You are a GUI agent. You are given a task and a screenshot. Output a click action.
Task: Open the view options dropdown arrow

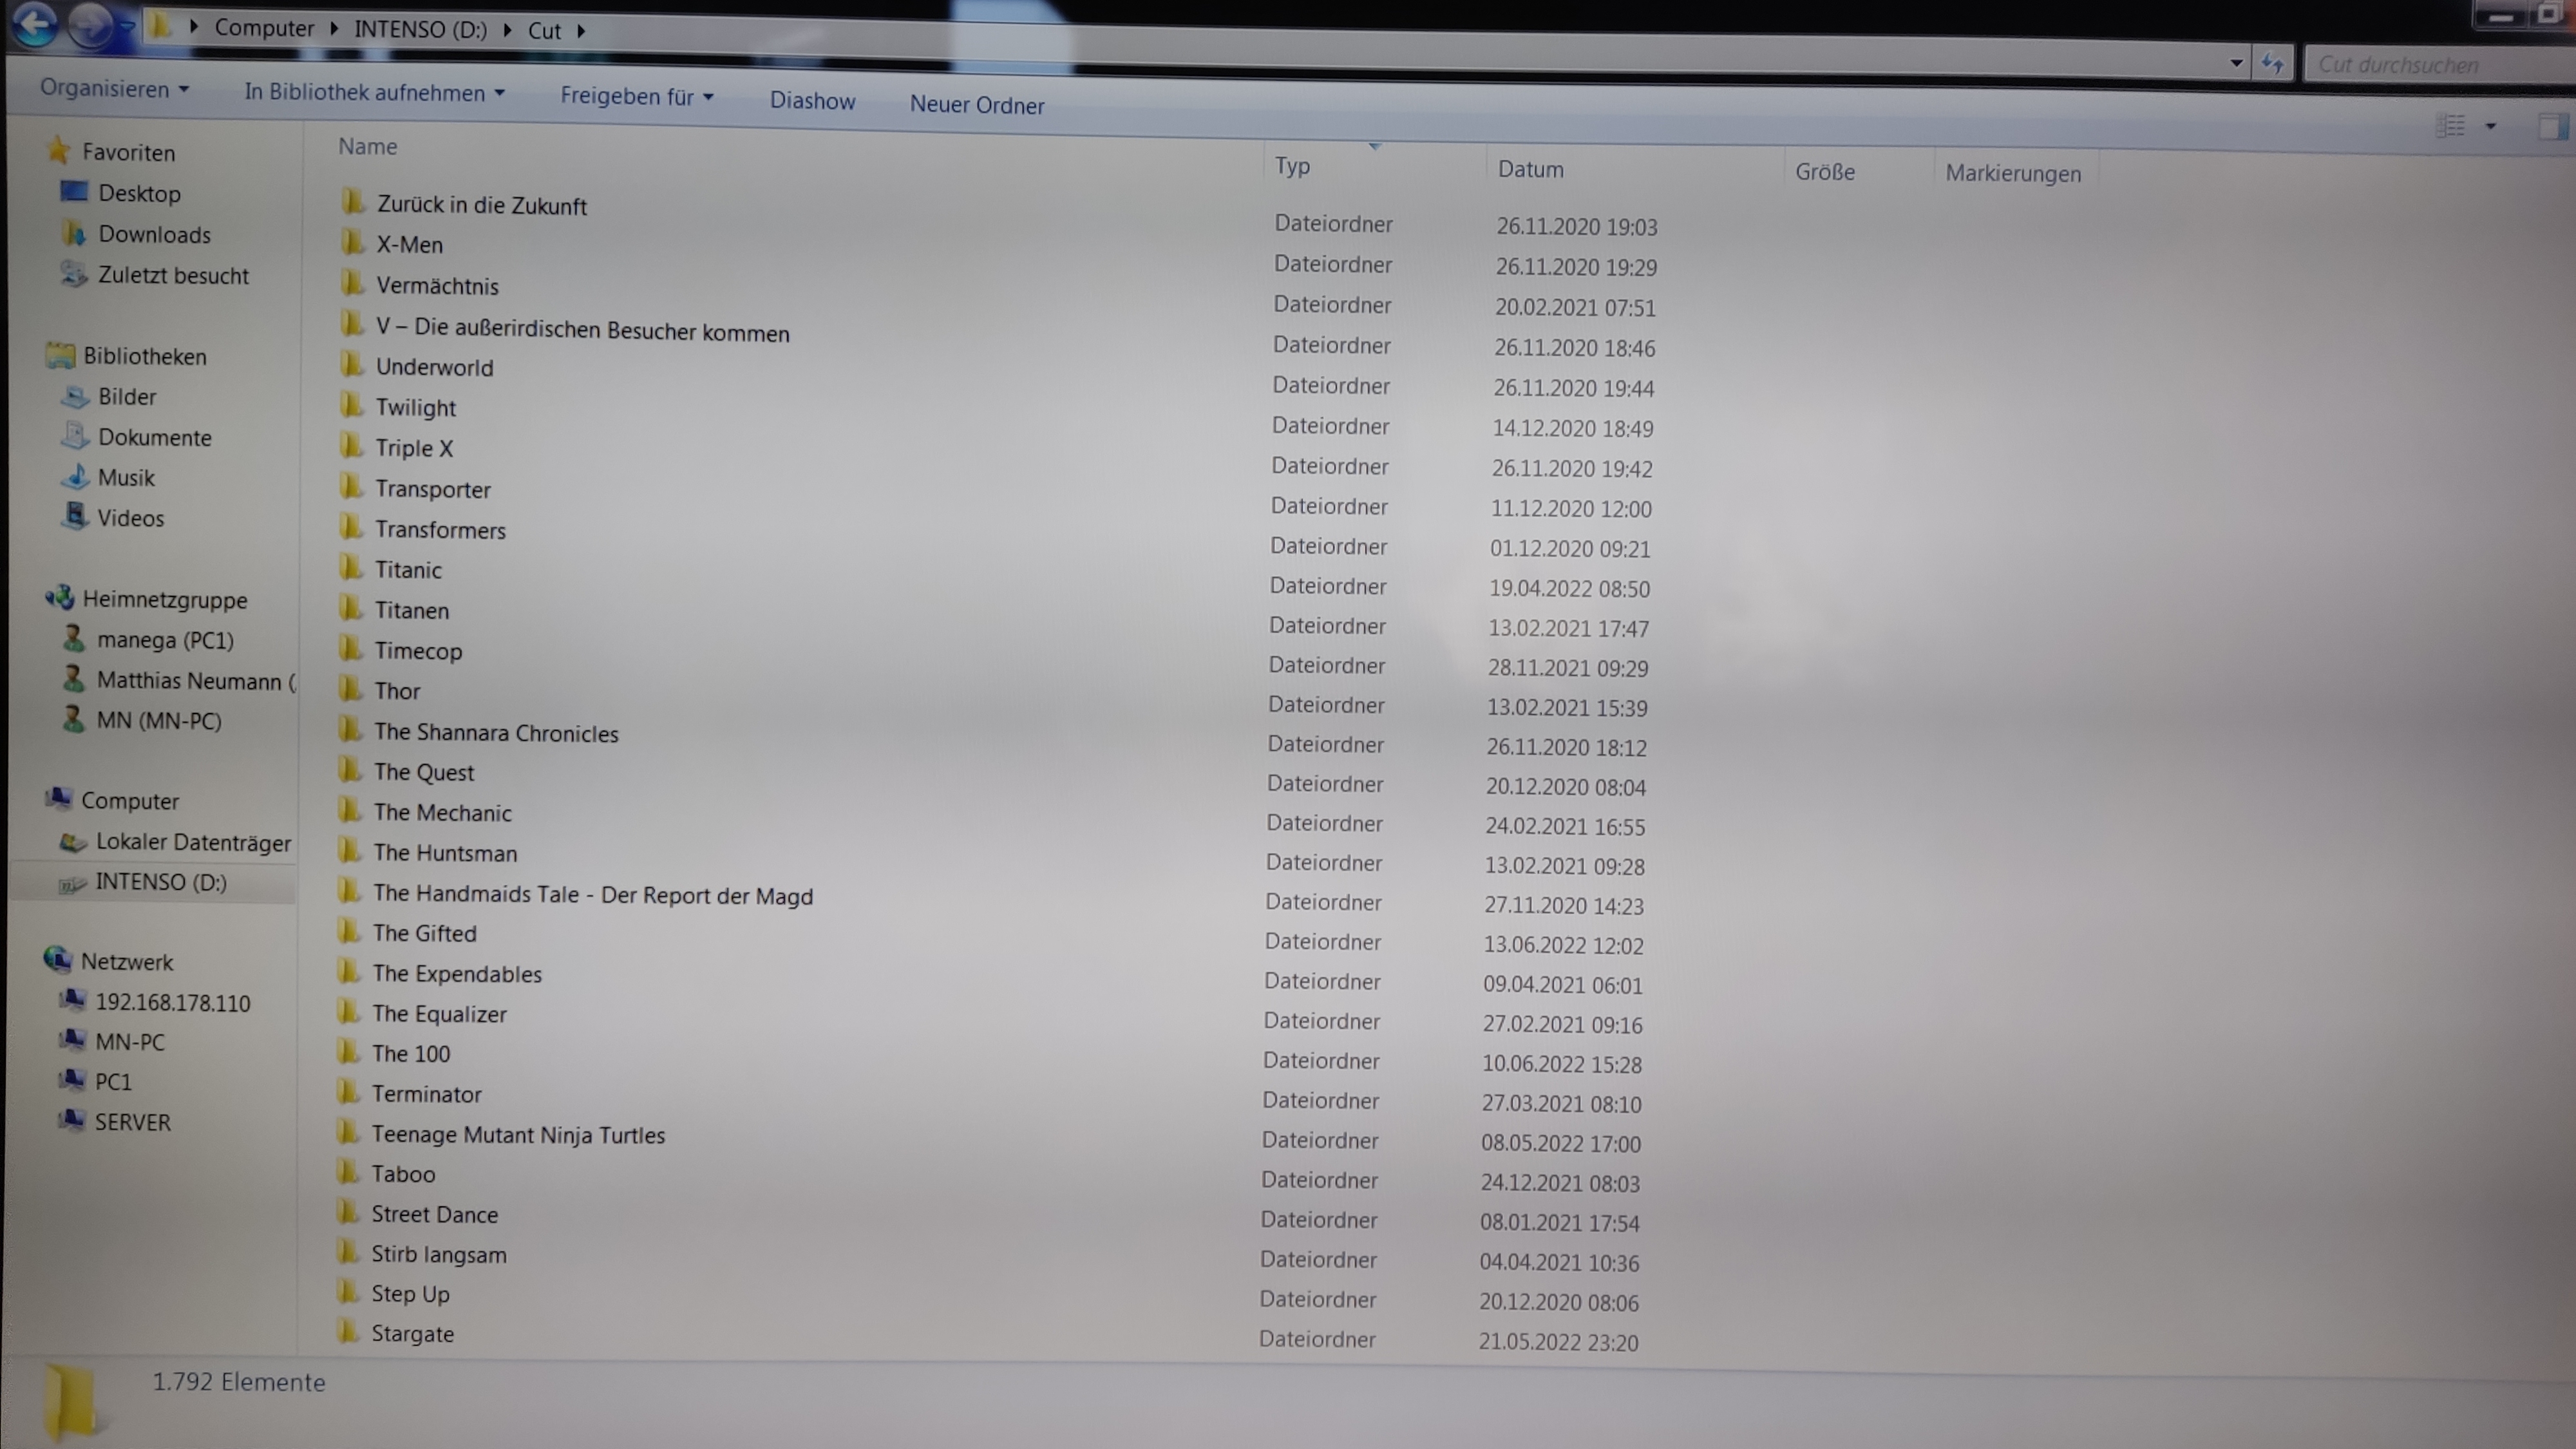(x=2491, y=127)
